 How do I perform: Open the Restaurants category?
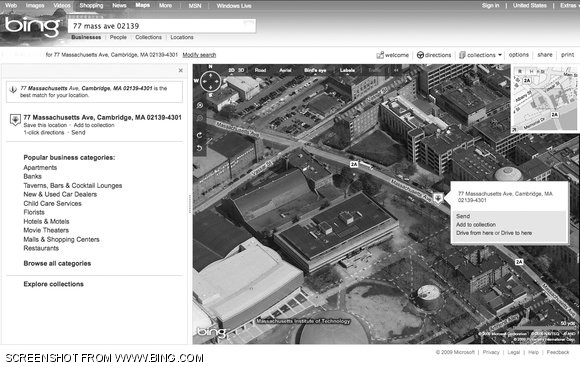[x=41, y=248]
